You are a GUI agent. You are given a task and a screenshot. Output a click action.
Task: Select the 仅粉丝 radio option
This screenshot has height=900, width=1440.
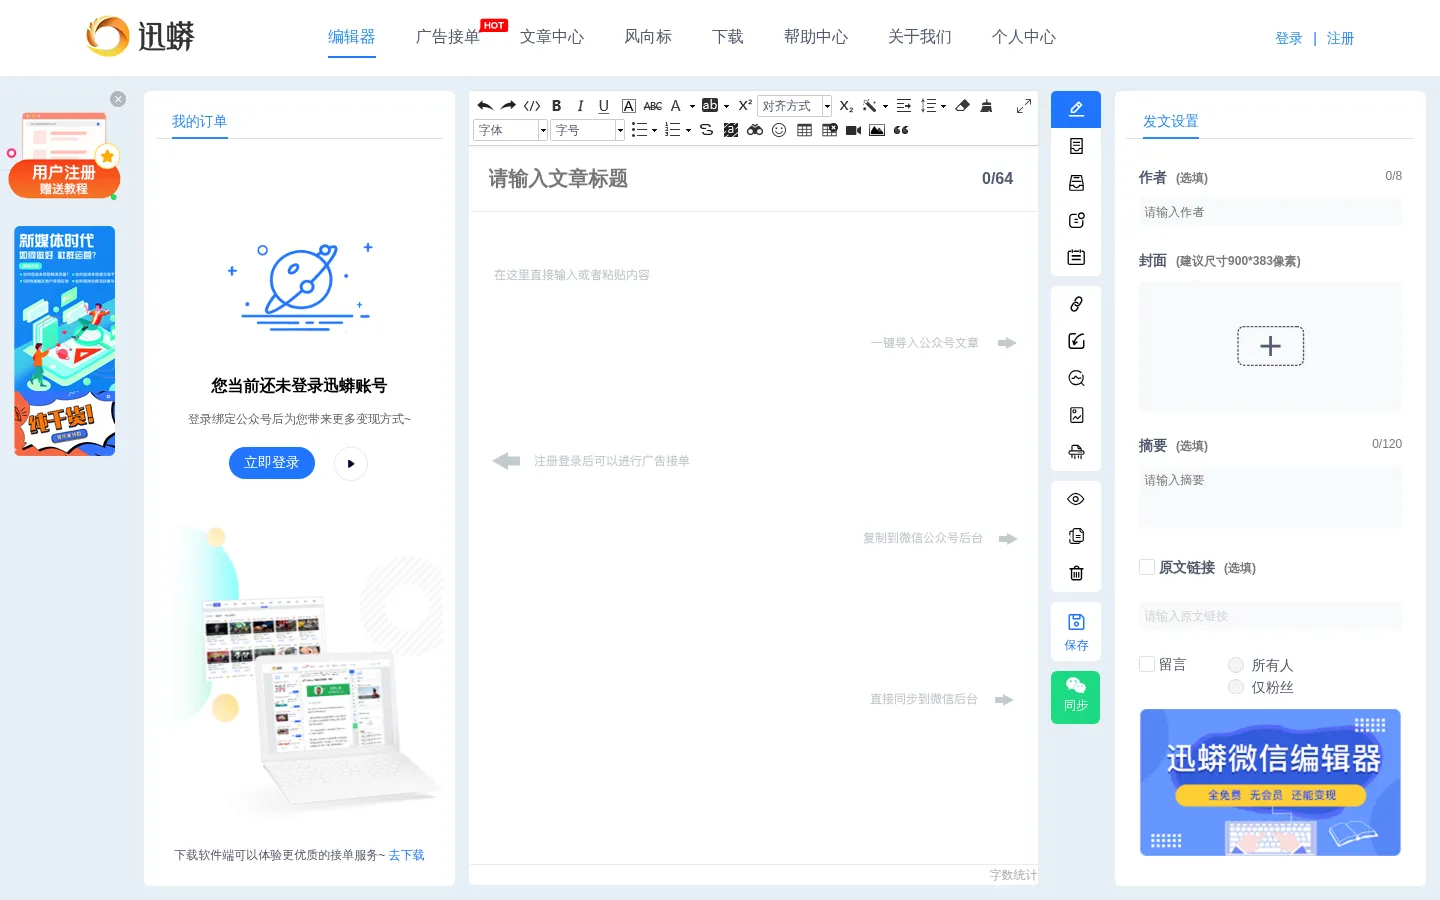[1236, 687]
